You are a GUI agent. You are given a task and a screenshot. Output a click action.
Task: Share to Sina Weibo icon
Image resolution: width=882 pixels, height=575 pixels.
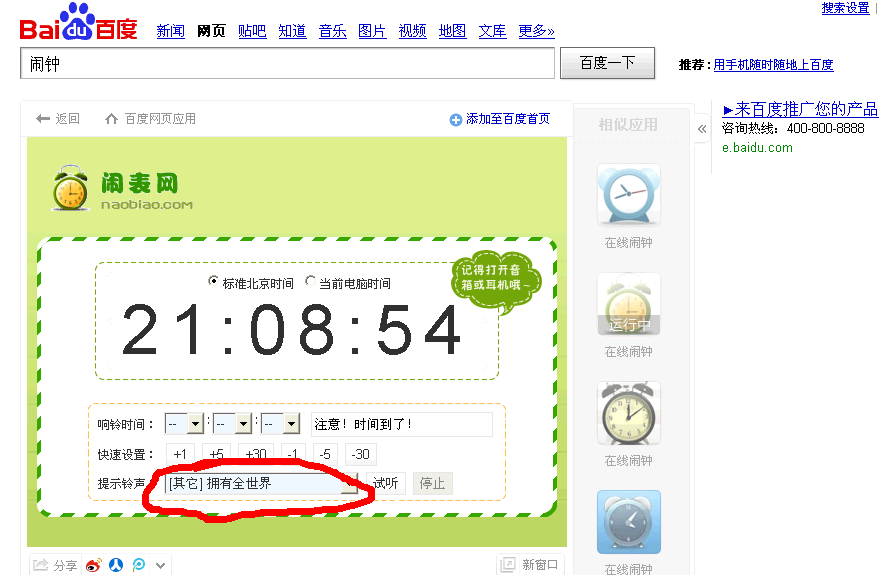[x=93, y=565]
